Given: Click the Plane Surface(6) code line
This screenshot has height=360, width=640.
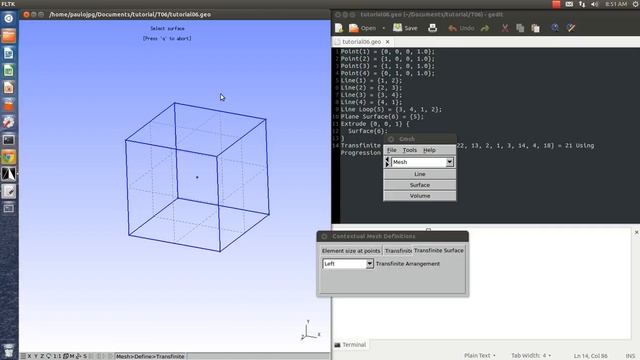Looking at the screenshot, I should [x=382, y=117].
